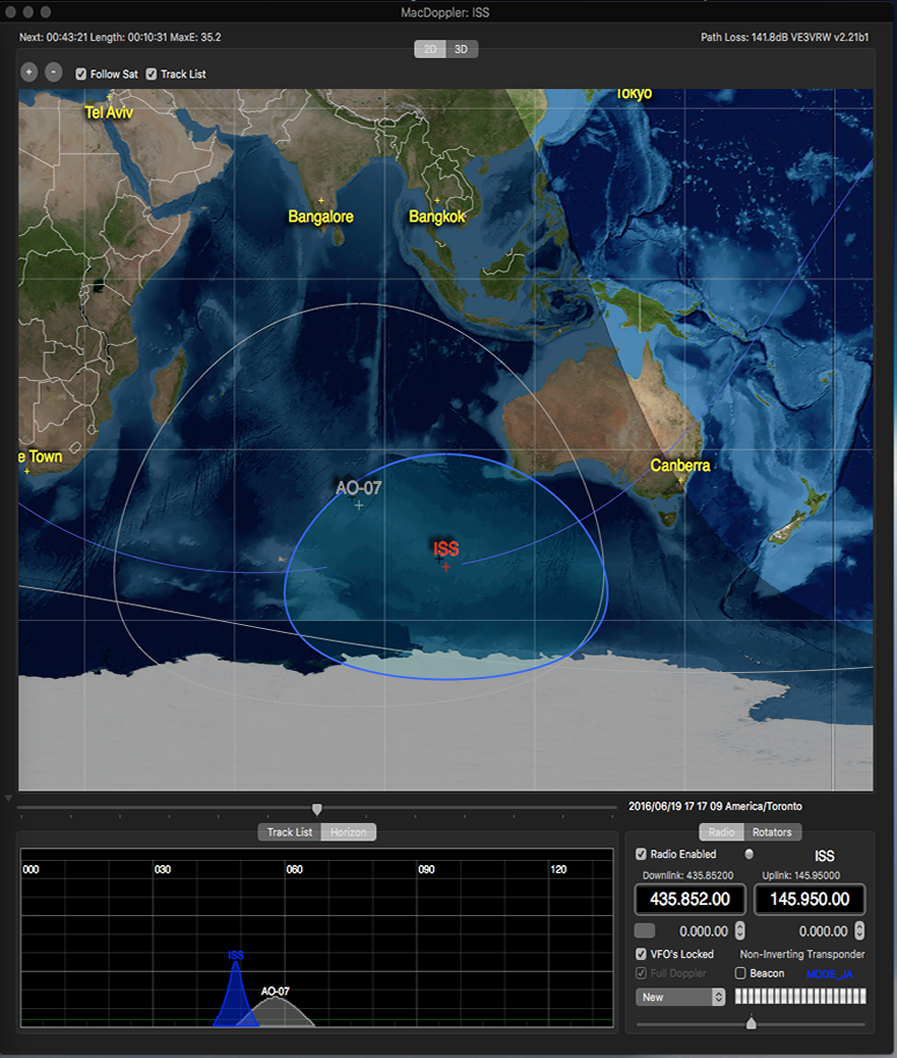Toggle the VFO's Locked checkbox
This screenshot has width=897, height=1058.
642,954
